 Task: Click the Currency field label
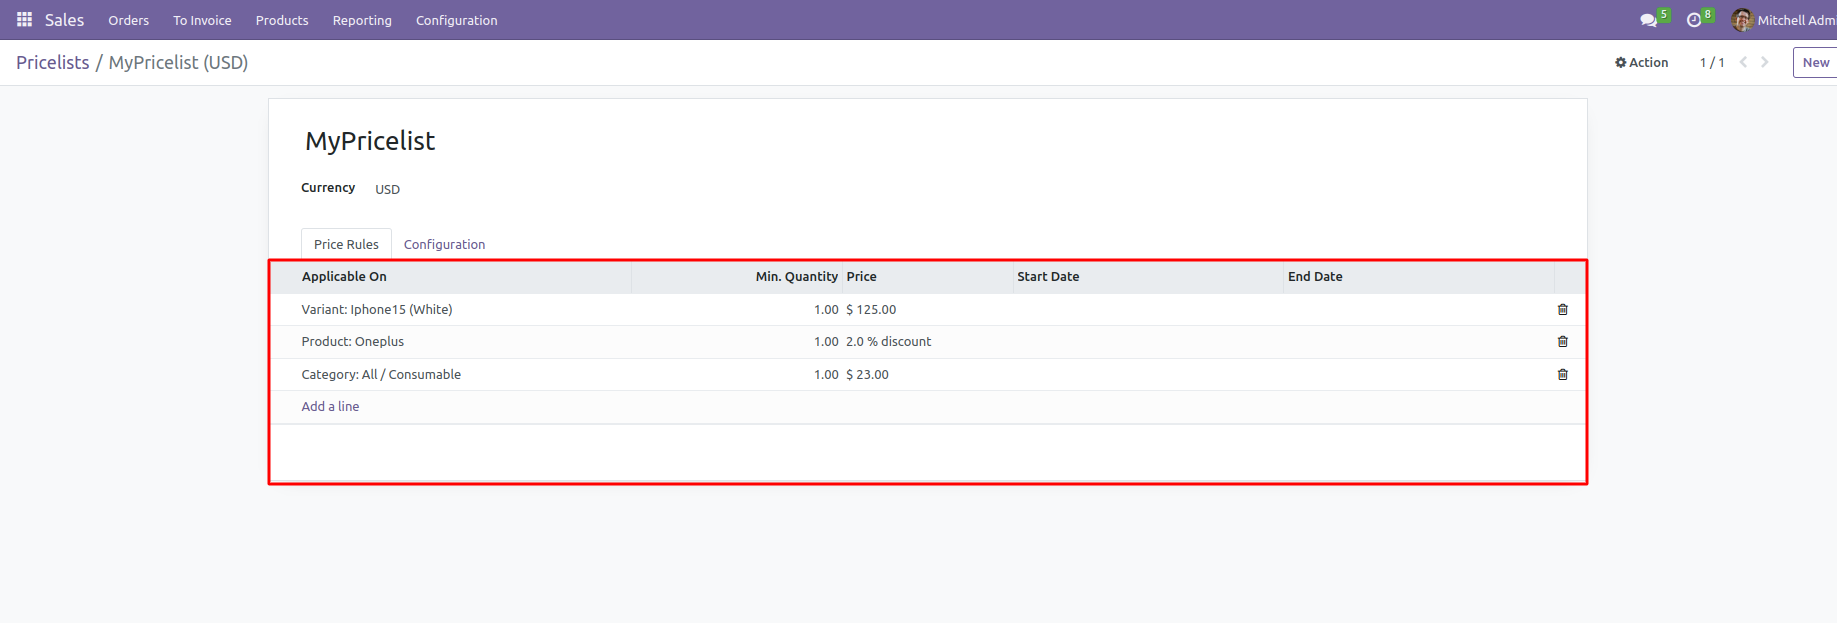point(328,188)
